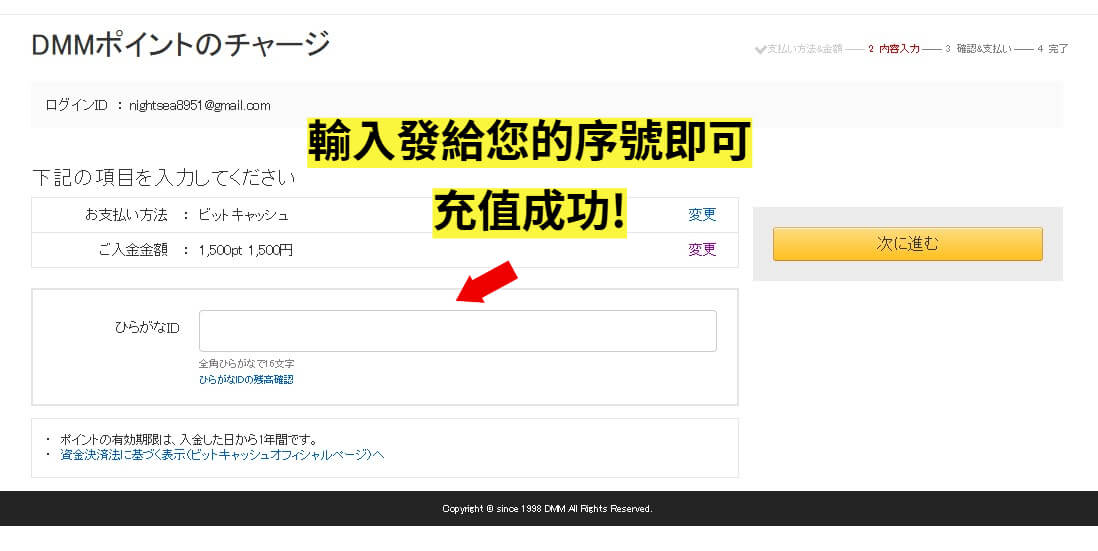Select the ご入金金額 label text
The image size is (1098, 551).
(x=133, y=250)
